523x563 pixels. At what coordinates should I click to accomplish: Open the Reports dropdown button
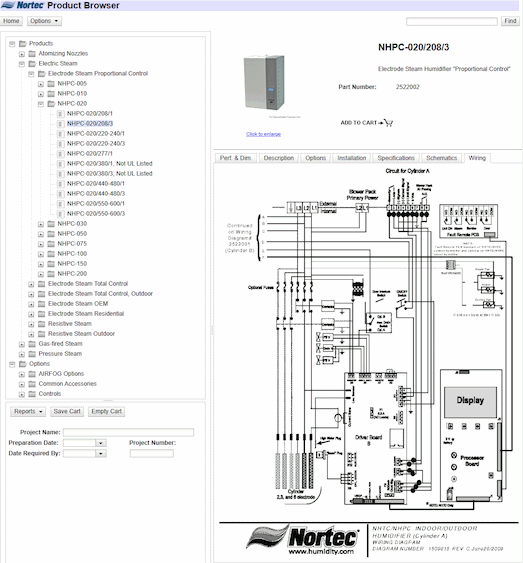tap(28, 411)
